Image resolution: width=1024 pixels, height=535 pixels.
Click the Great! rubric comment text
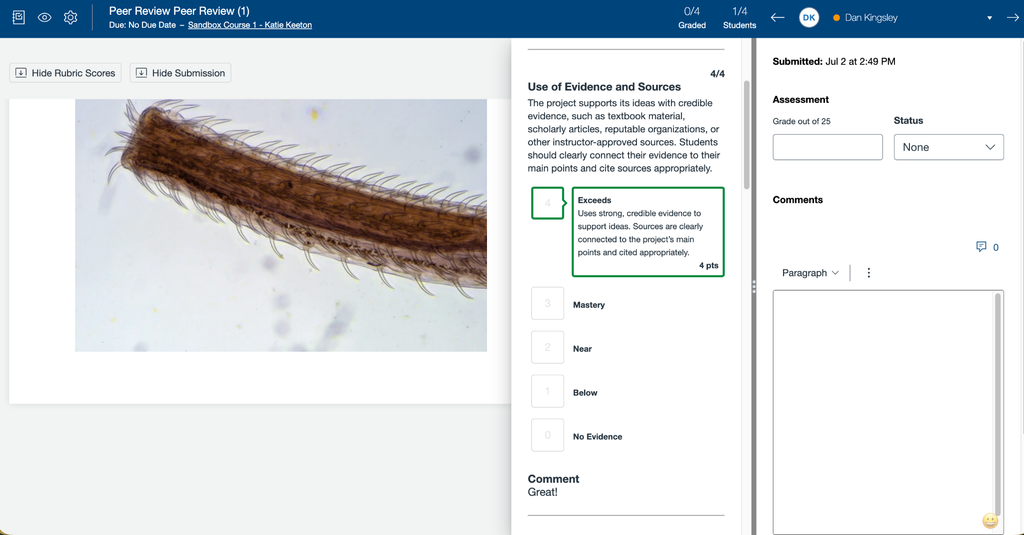(543, 492)
